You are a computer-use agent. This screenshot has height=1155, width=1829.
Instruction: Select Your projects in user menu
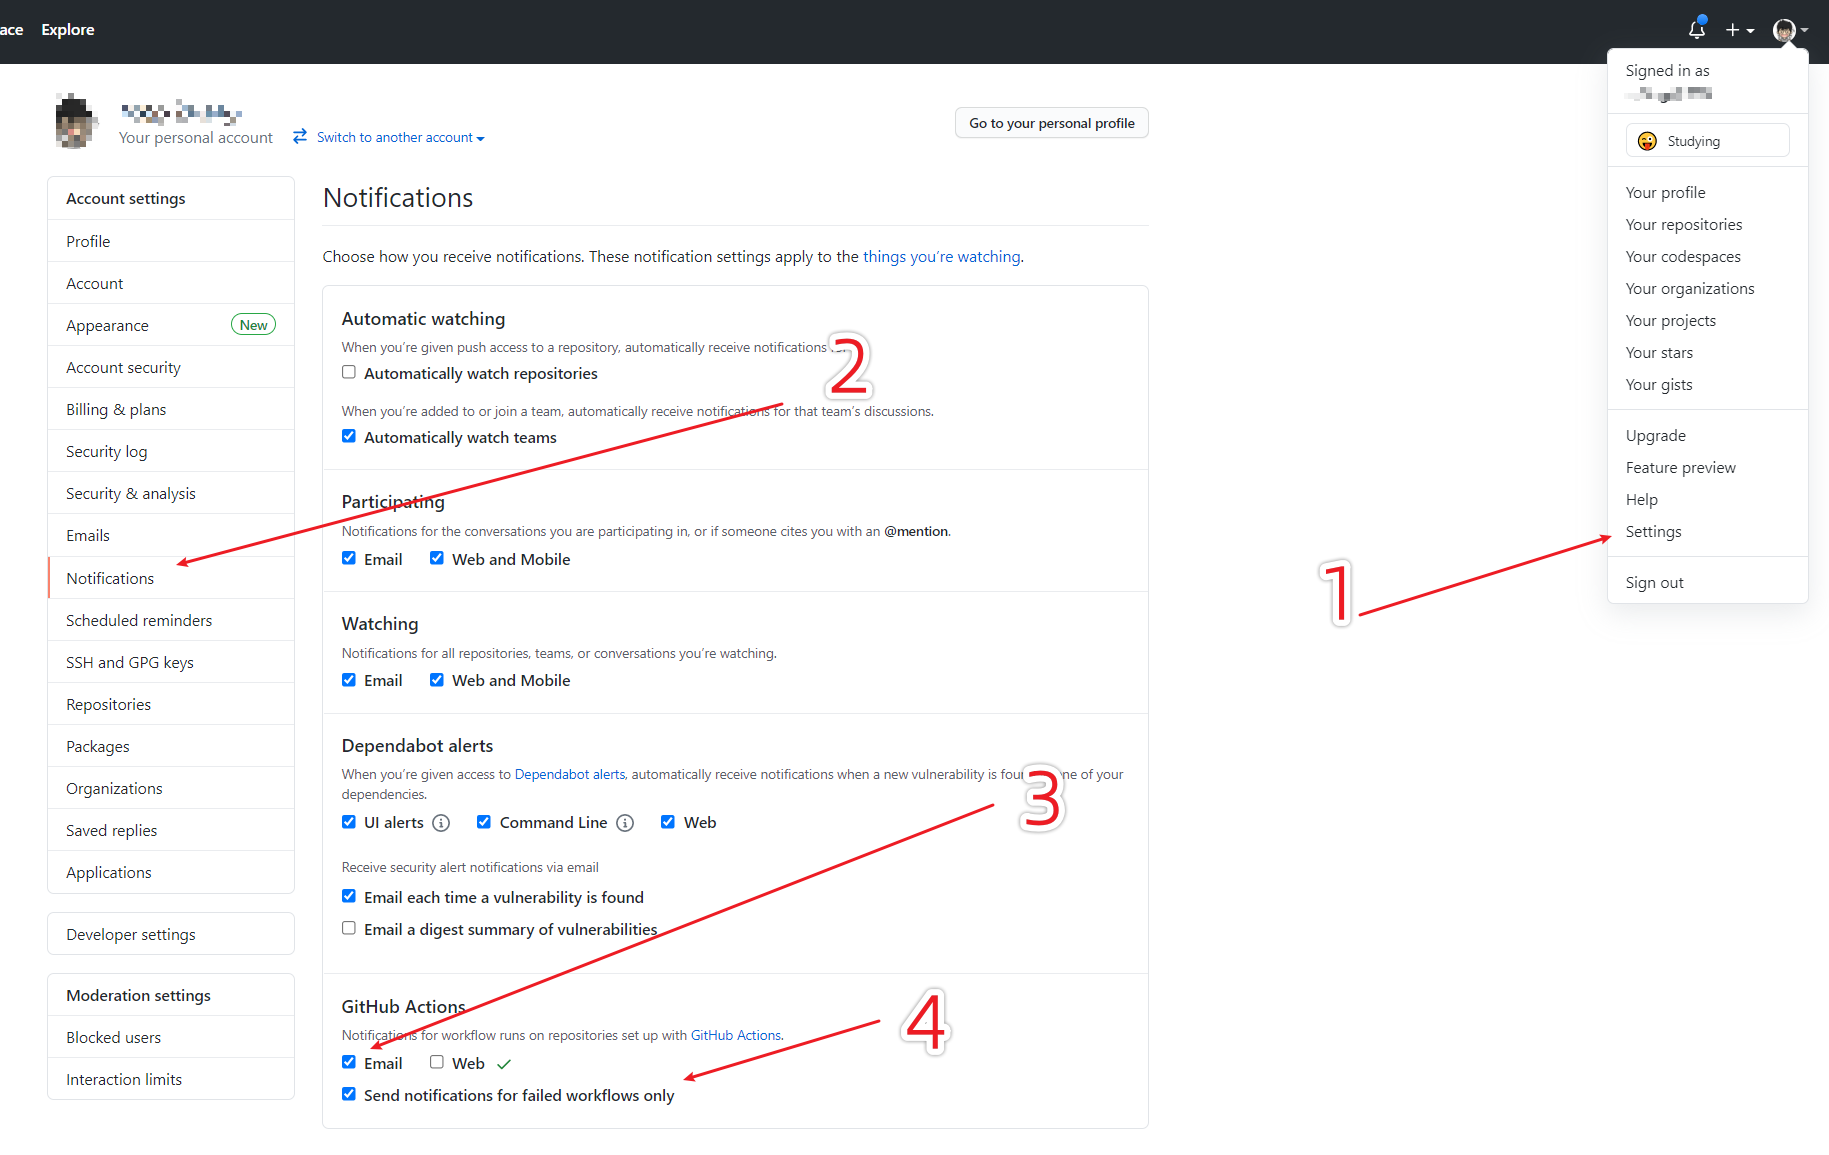(x=1708, y=320)
